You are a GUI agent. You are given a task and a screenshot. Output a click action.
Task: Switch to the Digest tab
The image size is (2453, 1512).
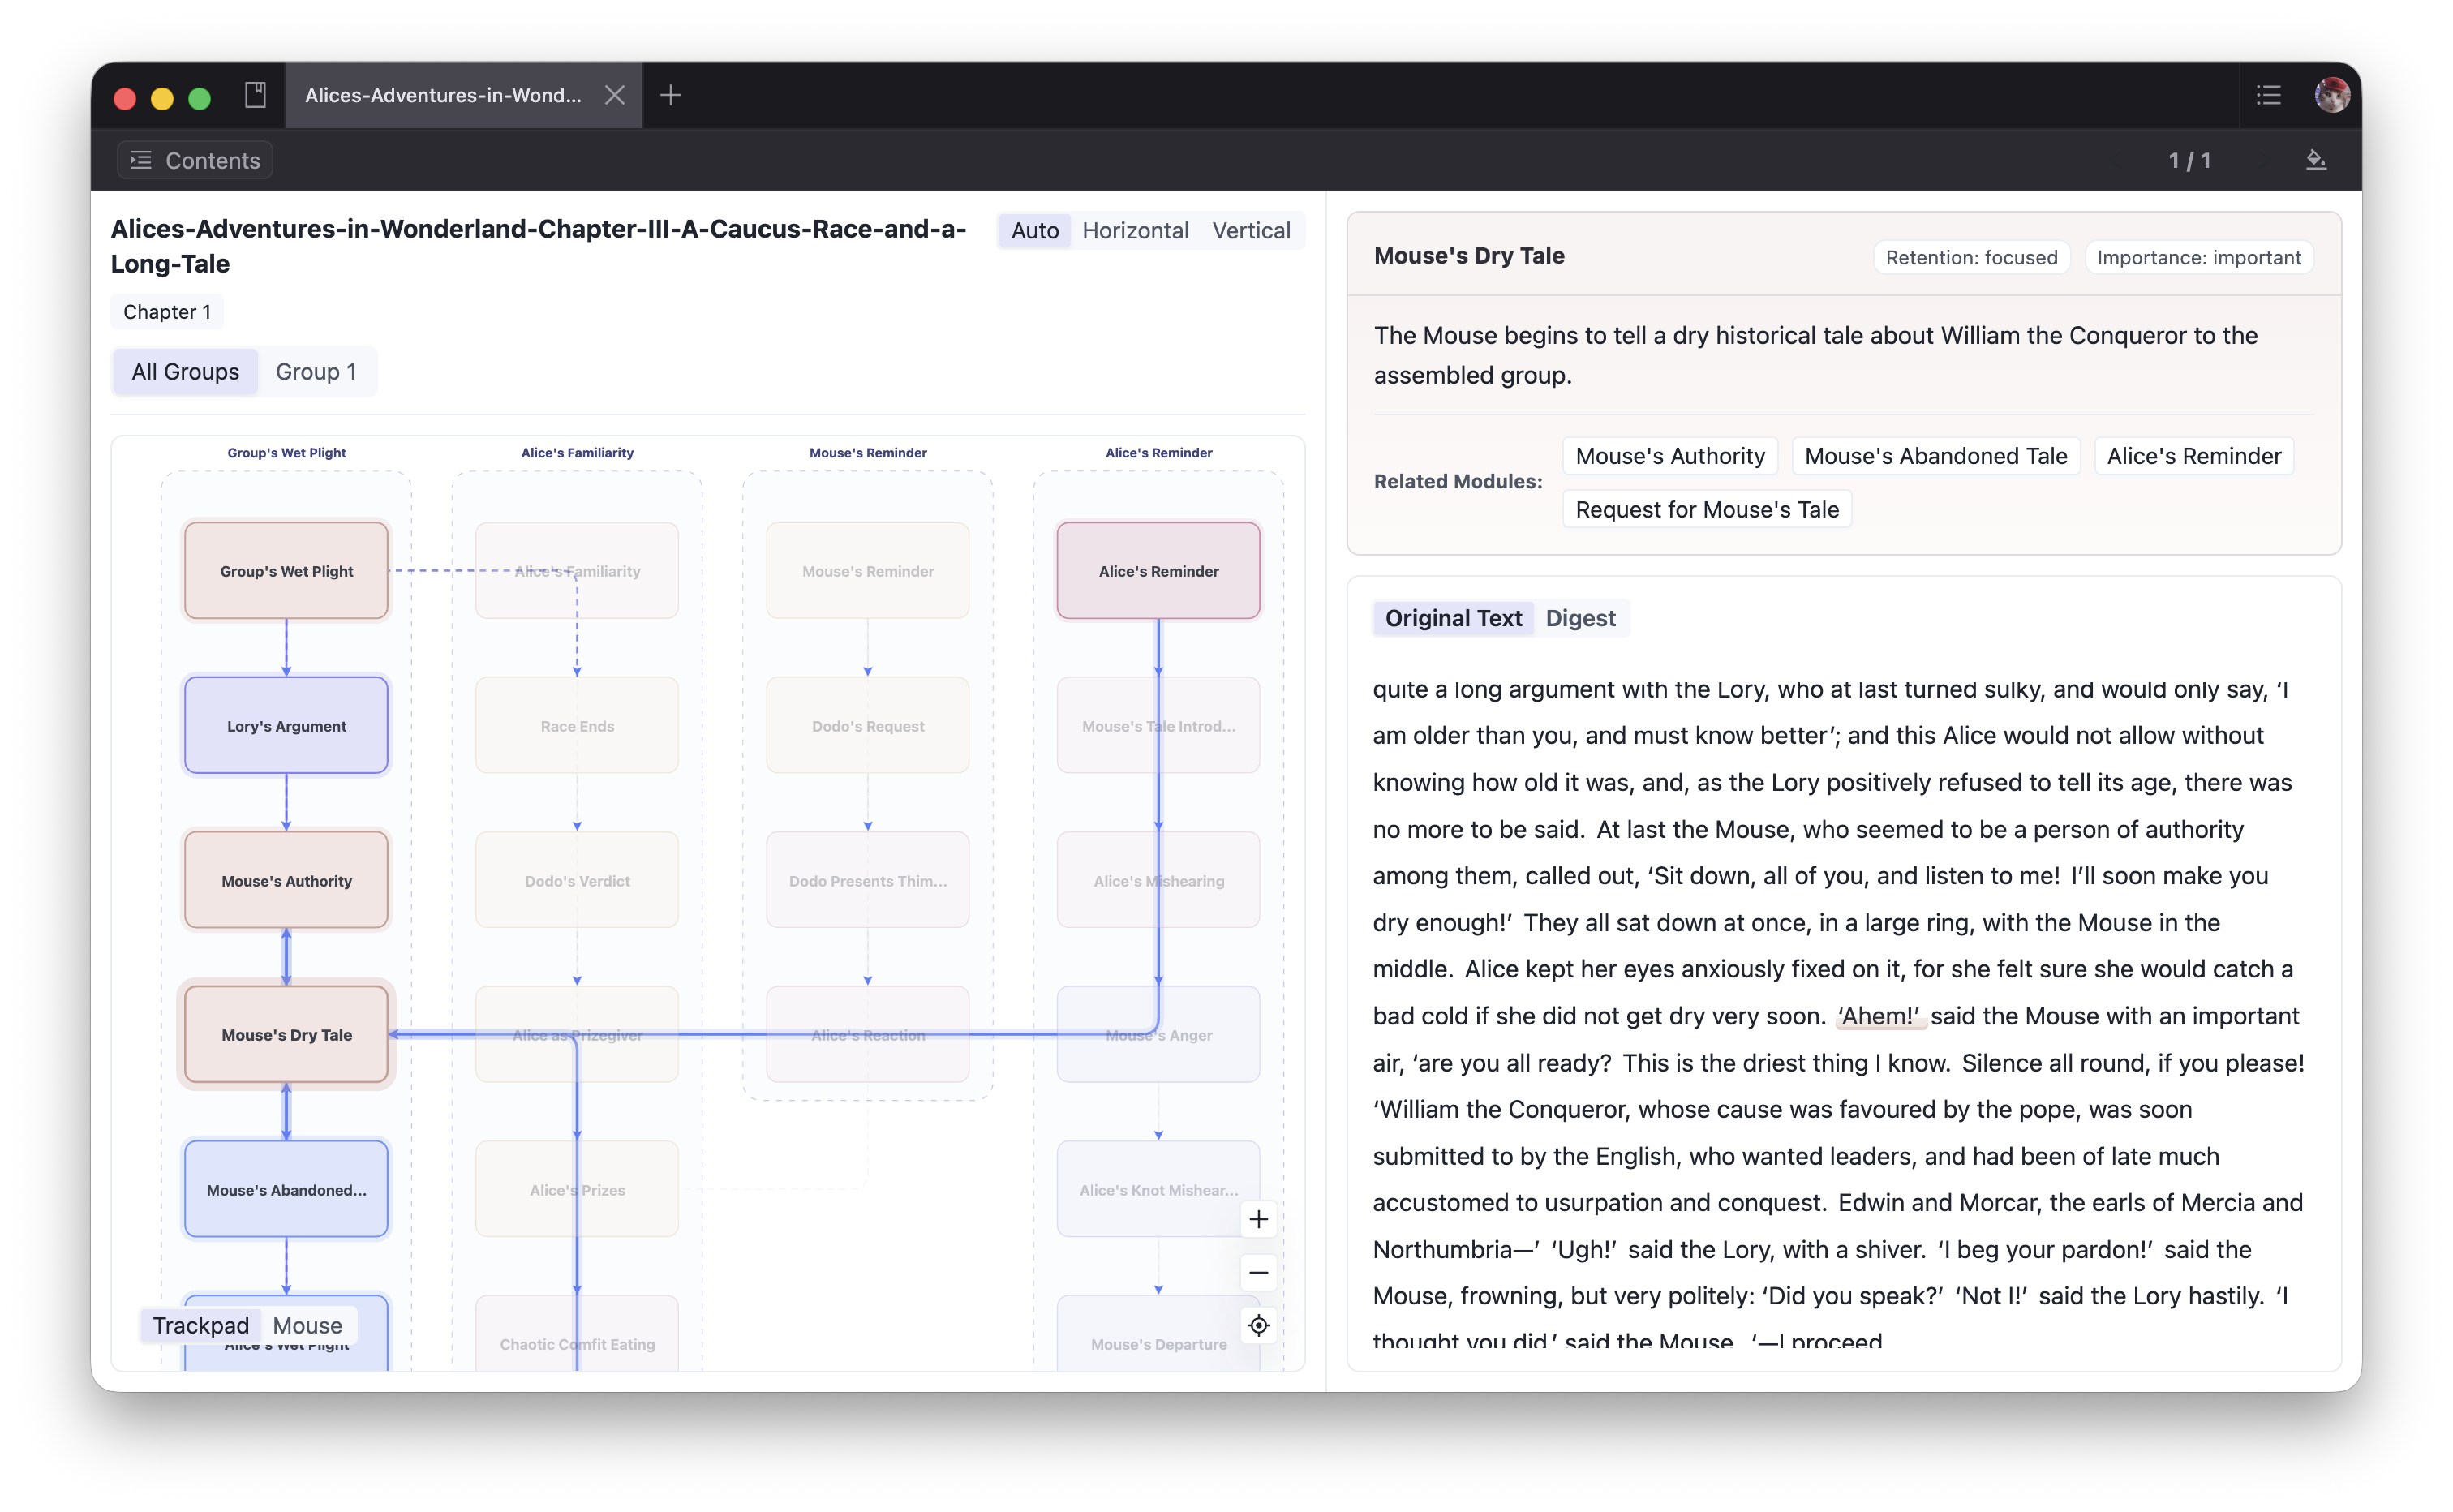pos(1580,618)
